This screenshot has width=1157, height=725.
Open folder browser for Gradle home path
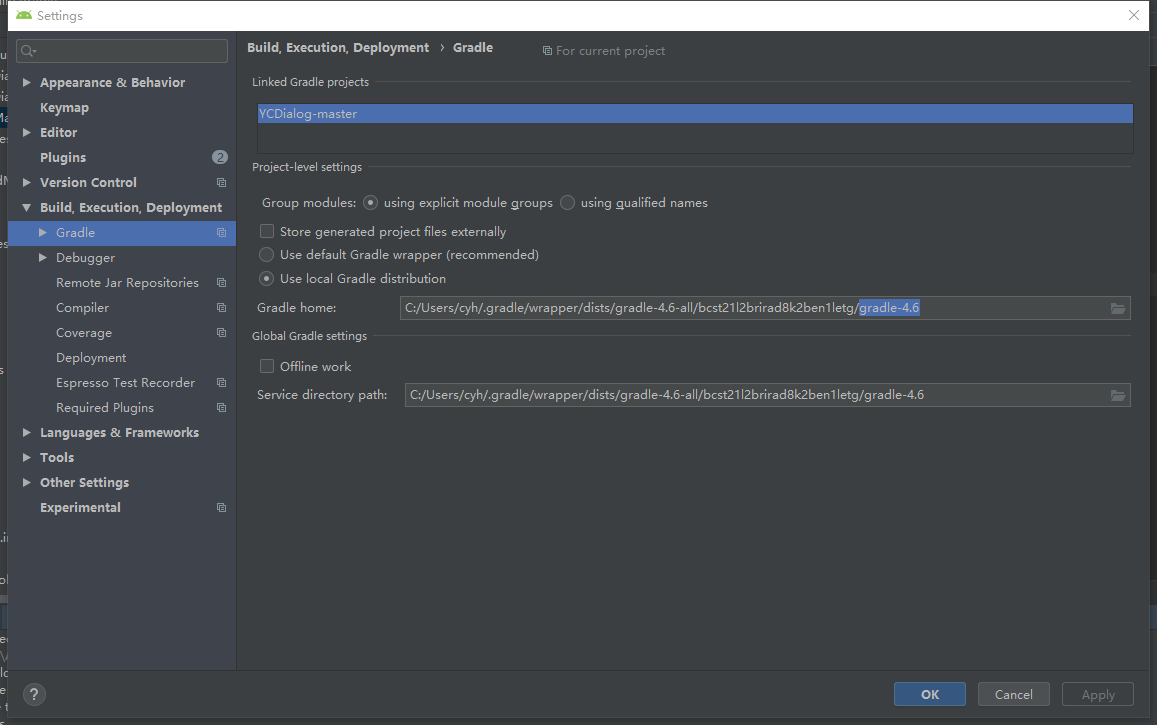(x=1117, y=308)
